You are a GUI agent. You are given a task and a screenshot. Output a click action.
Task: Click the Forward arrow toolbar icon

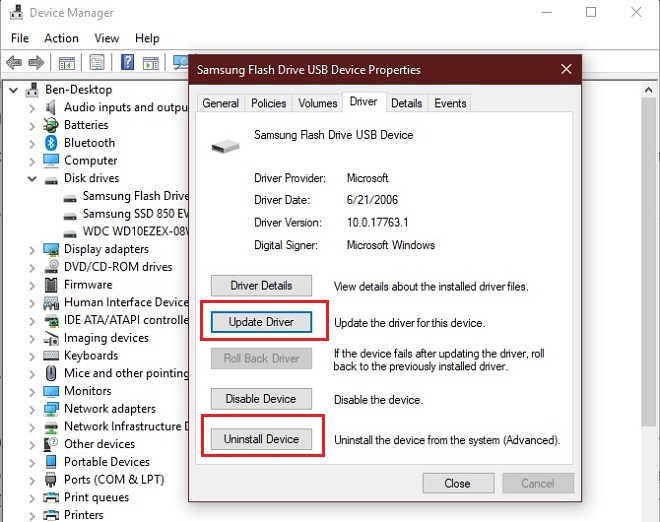click(36, 63)
